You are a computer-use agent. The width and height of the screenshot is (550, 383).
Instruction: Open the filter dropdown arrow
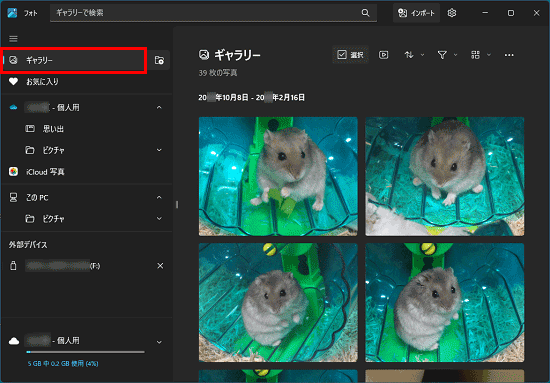(455, 55)
